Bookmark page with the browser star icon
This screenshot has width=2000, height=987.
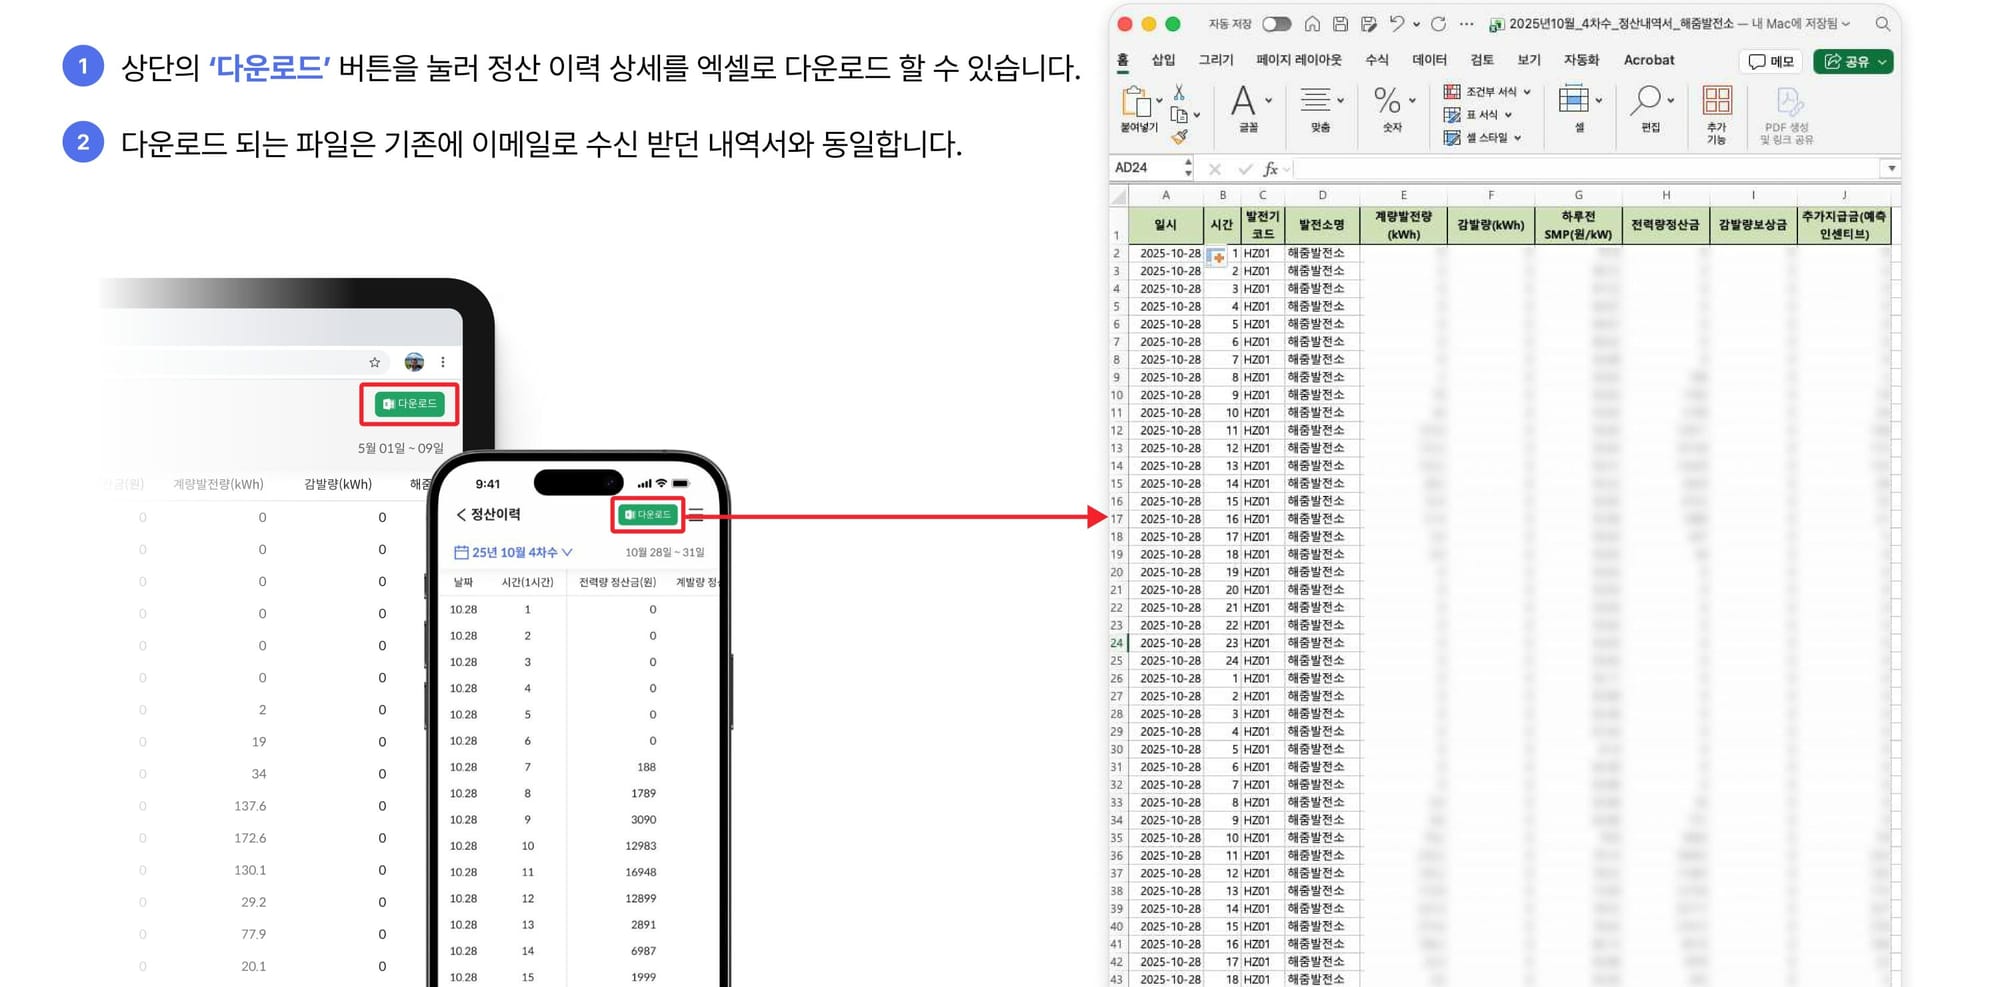point(375,362)
